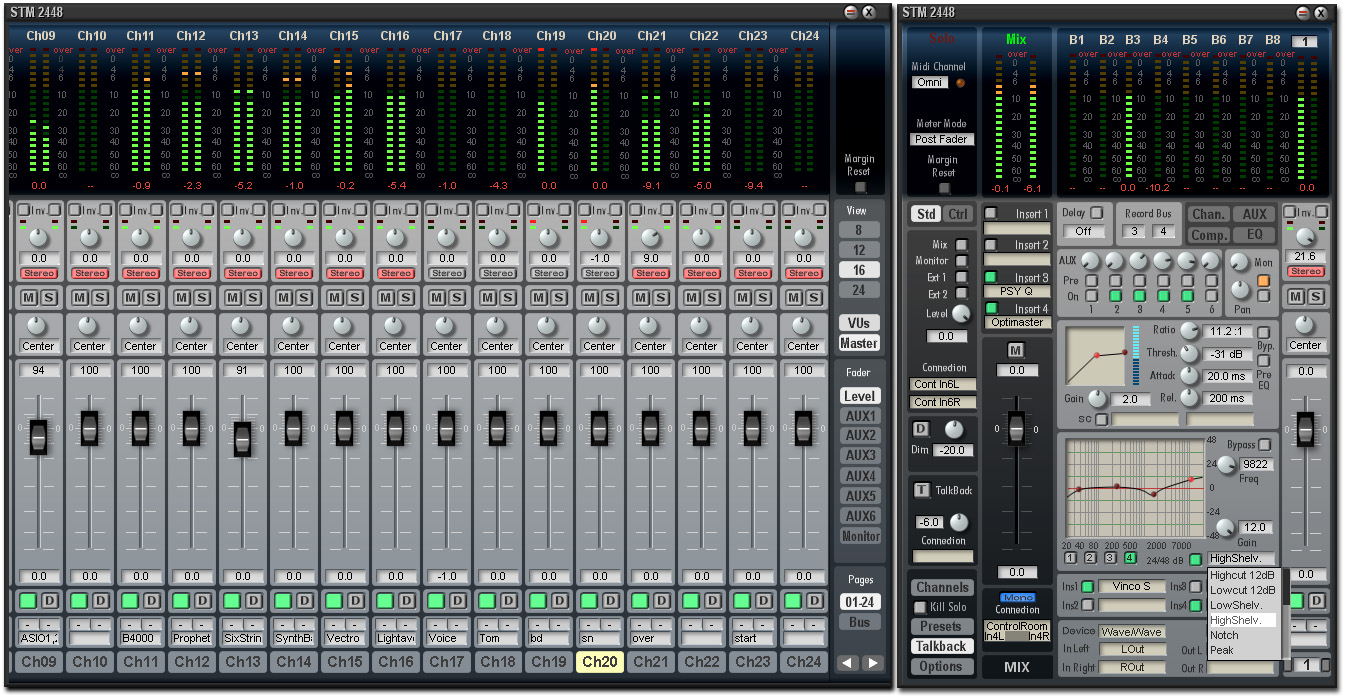
Task: Open the HighShelv. EQ type dropdown
Action: [1242, 559]
